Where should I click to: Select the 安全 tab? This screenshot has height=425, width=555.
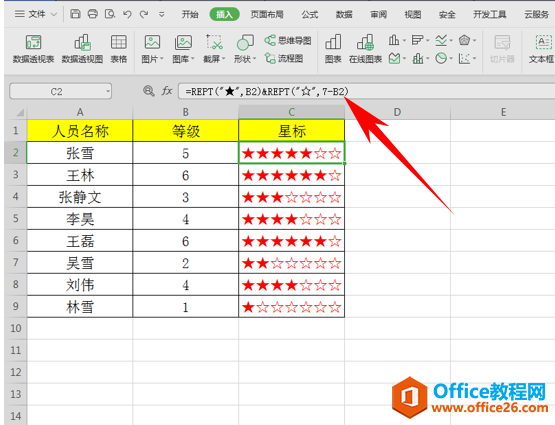coord(447,15)
